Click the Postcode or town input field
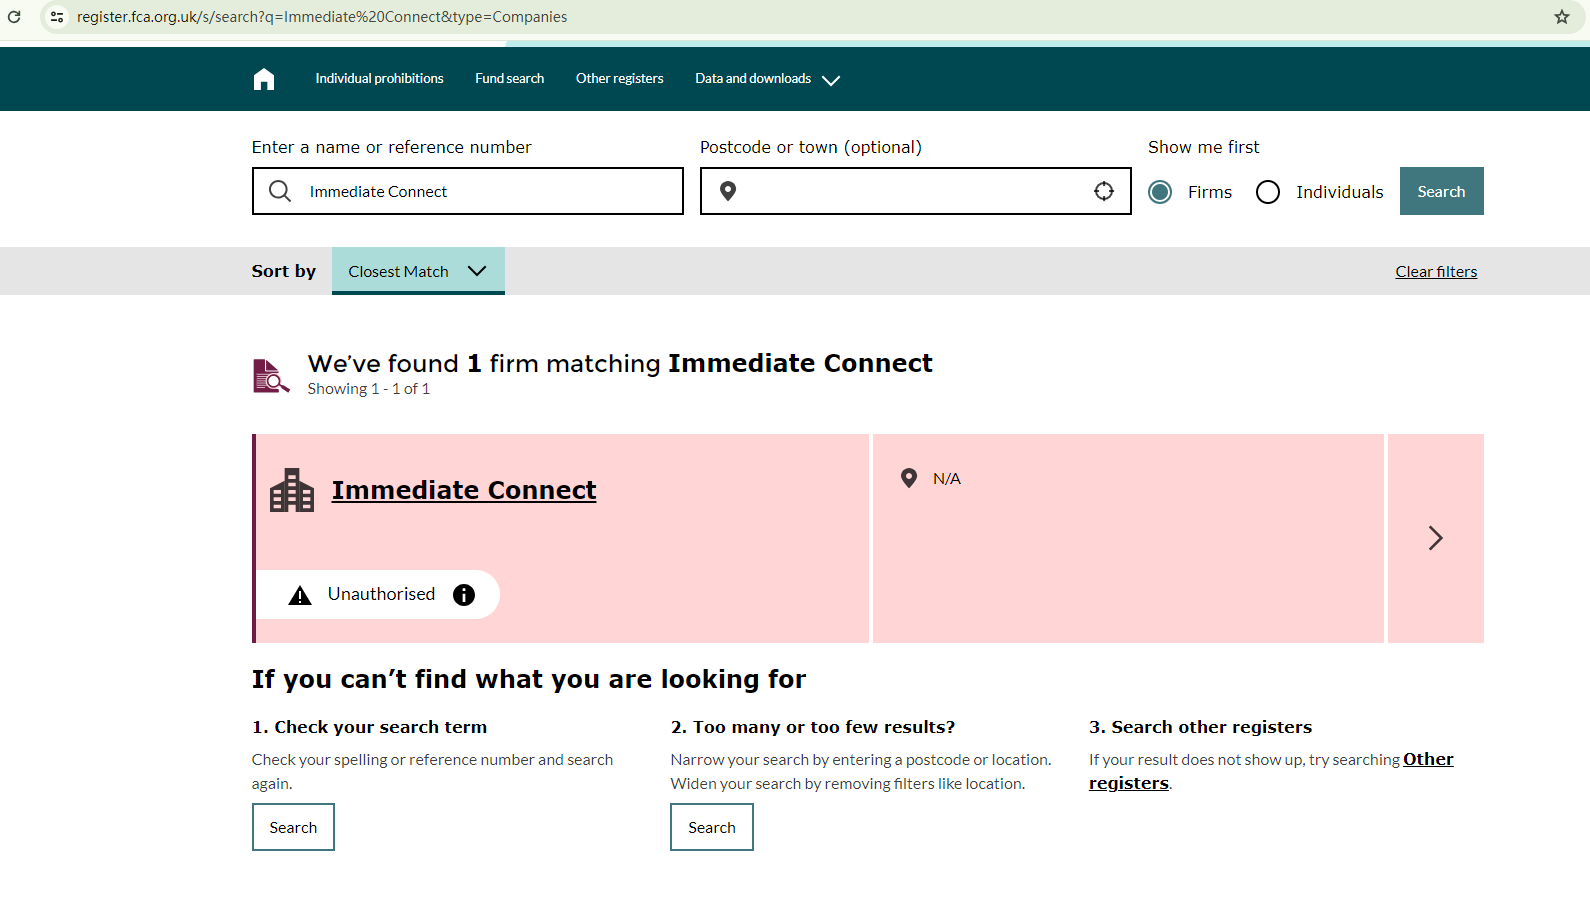This screenshot has width=1590, height=900. pyautogui.click(x=910, y=191)
